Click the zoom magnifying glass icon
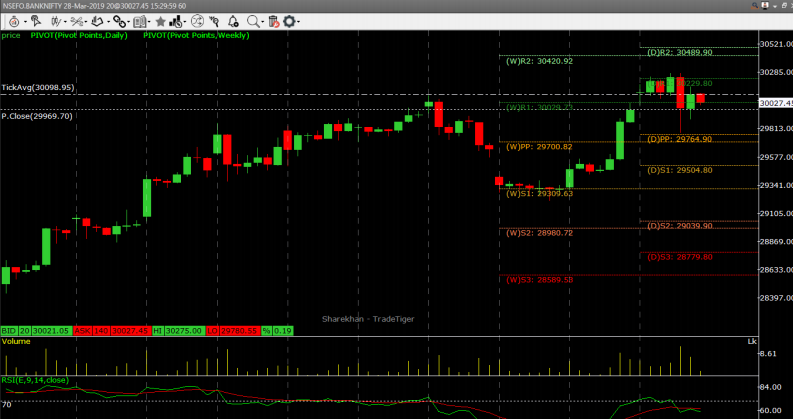Image resolution: width=793 pixels, height=419 pixels. coord(253,22)
